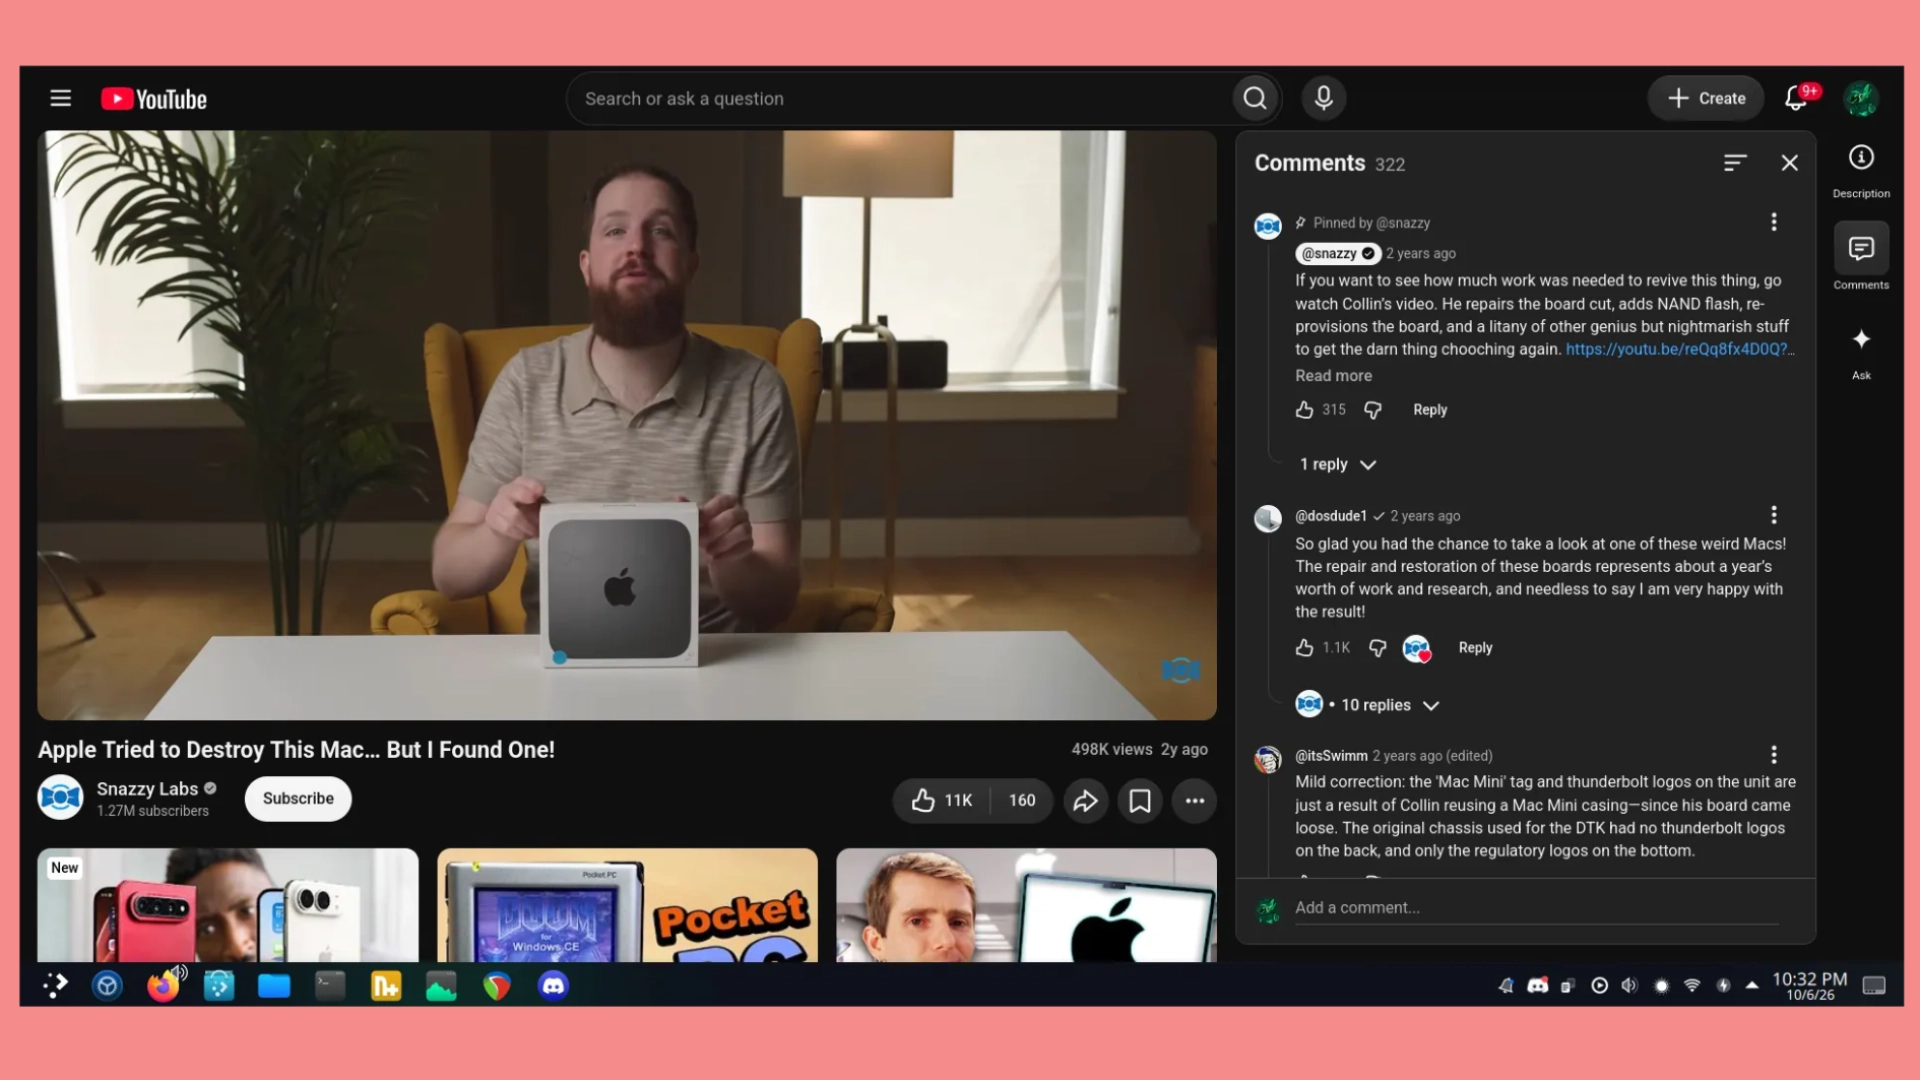Screen dimensions: 1920x1080
Task: Share the video with the arrow icon
Action: pyautogui.click(x=1086, y=800)
